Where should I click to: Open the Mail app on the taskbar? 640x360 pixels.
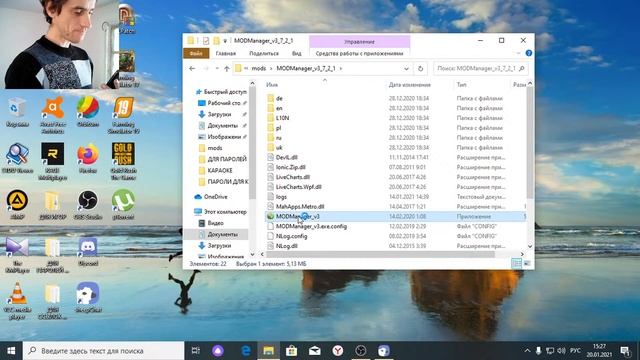tap(314, 351)
